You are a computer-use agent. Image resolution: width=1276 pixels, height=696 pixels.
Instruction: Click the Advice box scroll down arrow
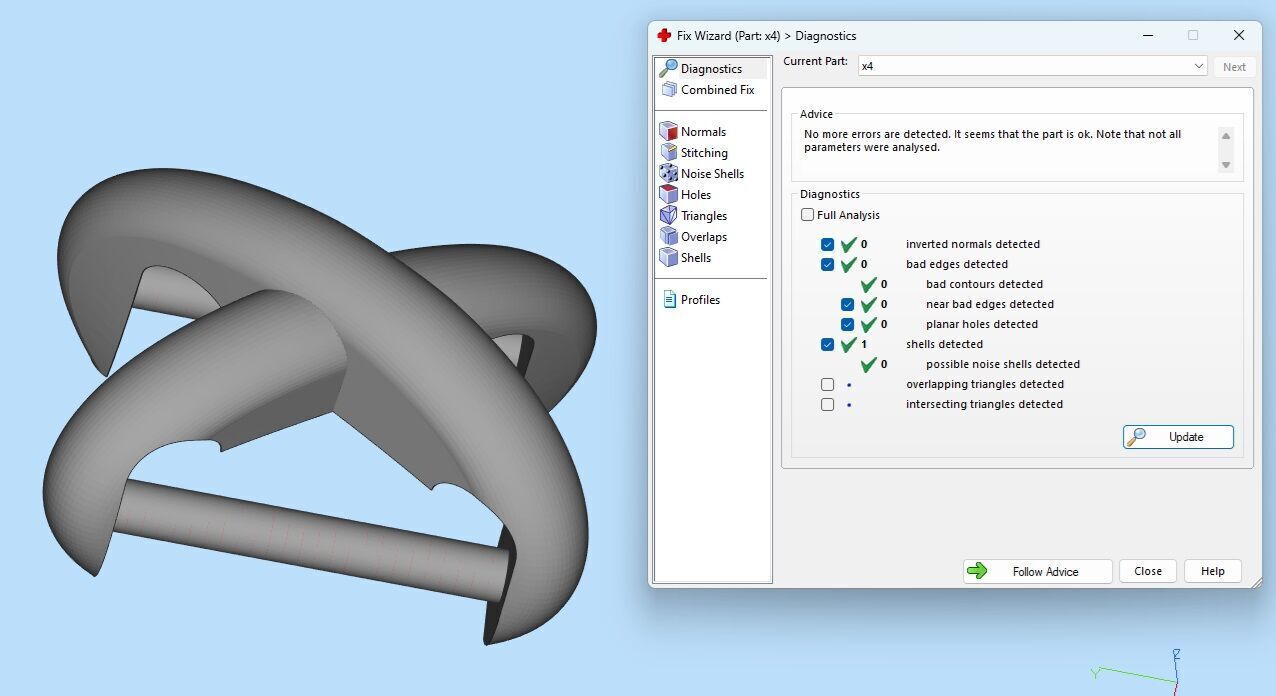click(x=1226, y=165)
